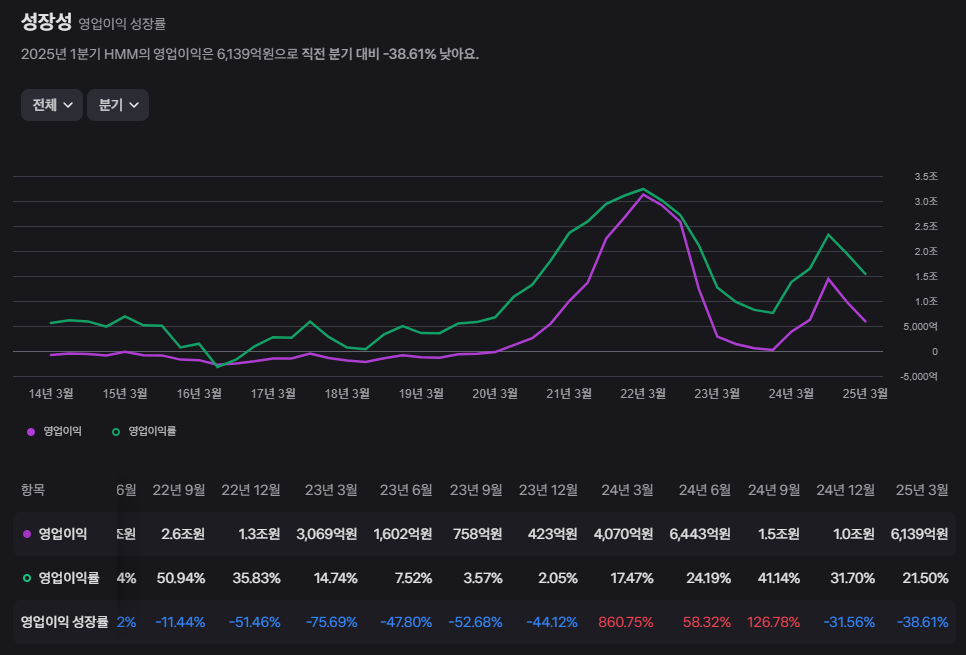Click the 3,069억원 operating profit cell
This screenshot has height=655, width=966.
click(x=327, y=534)
